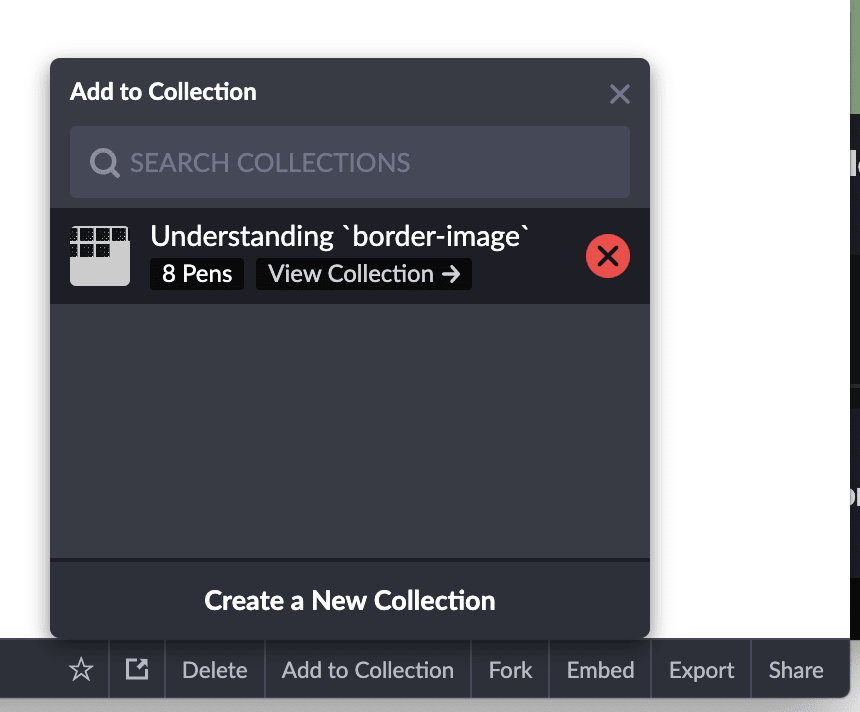
Task: Close the Add to Collection dialog
Action: [x=620, y=94]
